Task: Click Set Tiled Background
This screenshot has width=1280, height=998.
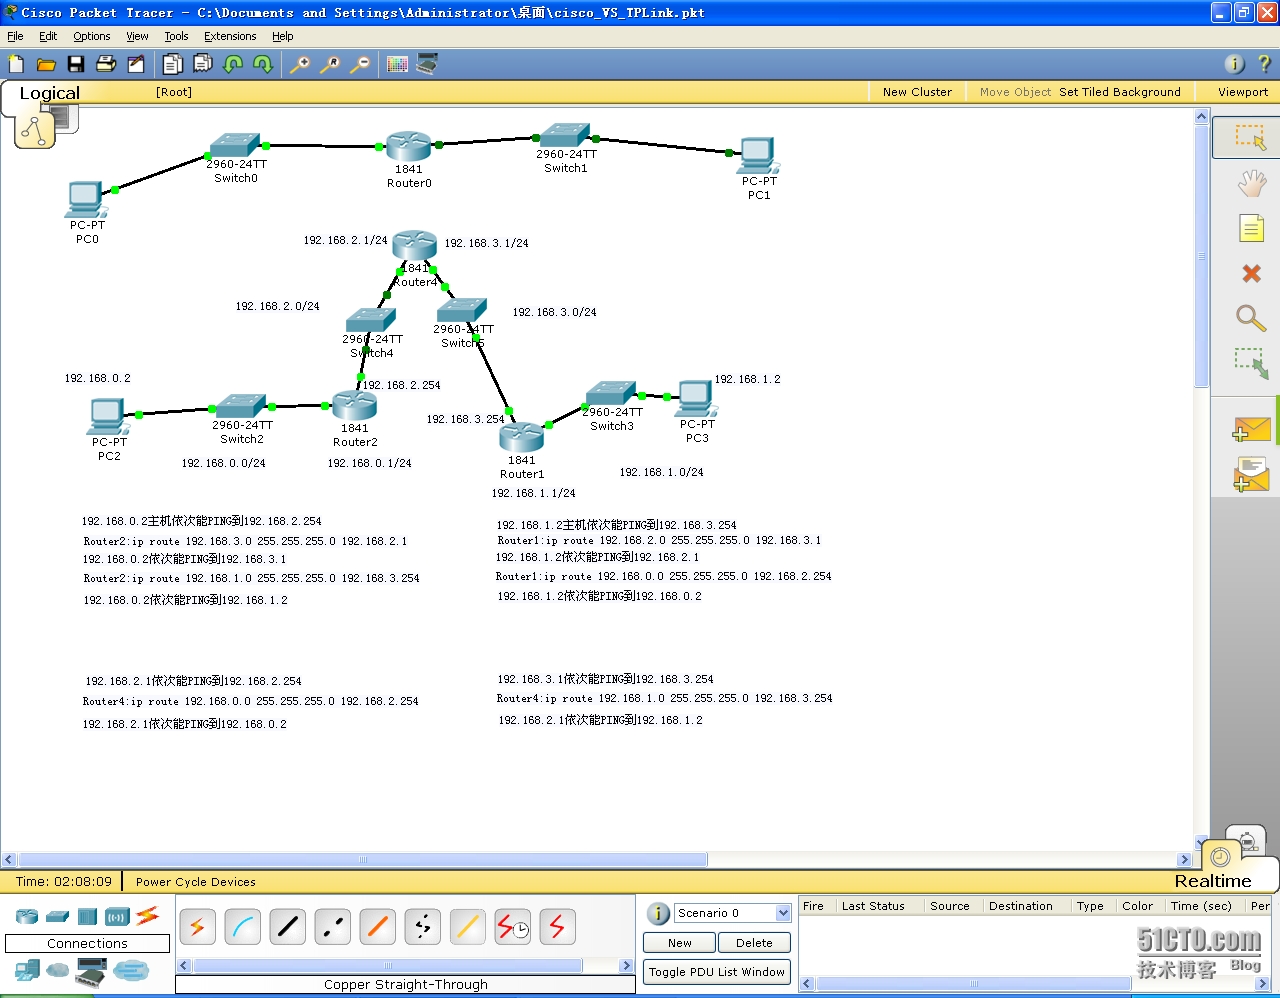Action: [x=1120, y=92]
